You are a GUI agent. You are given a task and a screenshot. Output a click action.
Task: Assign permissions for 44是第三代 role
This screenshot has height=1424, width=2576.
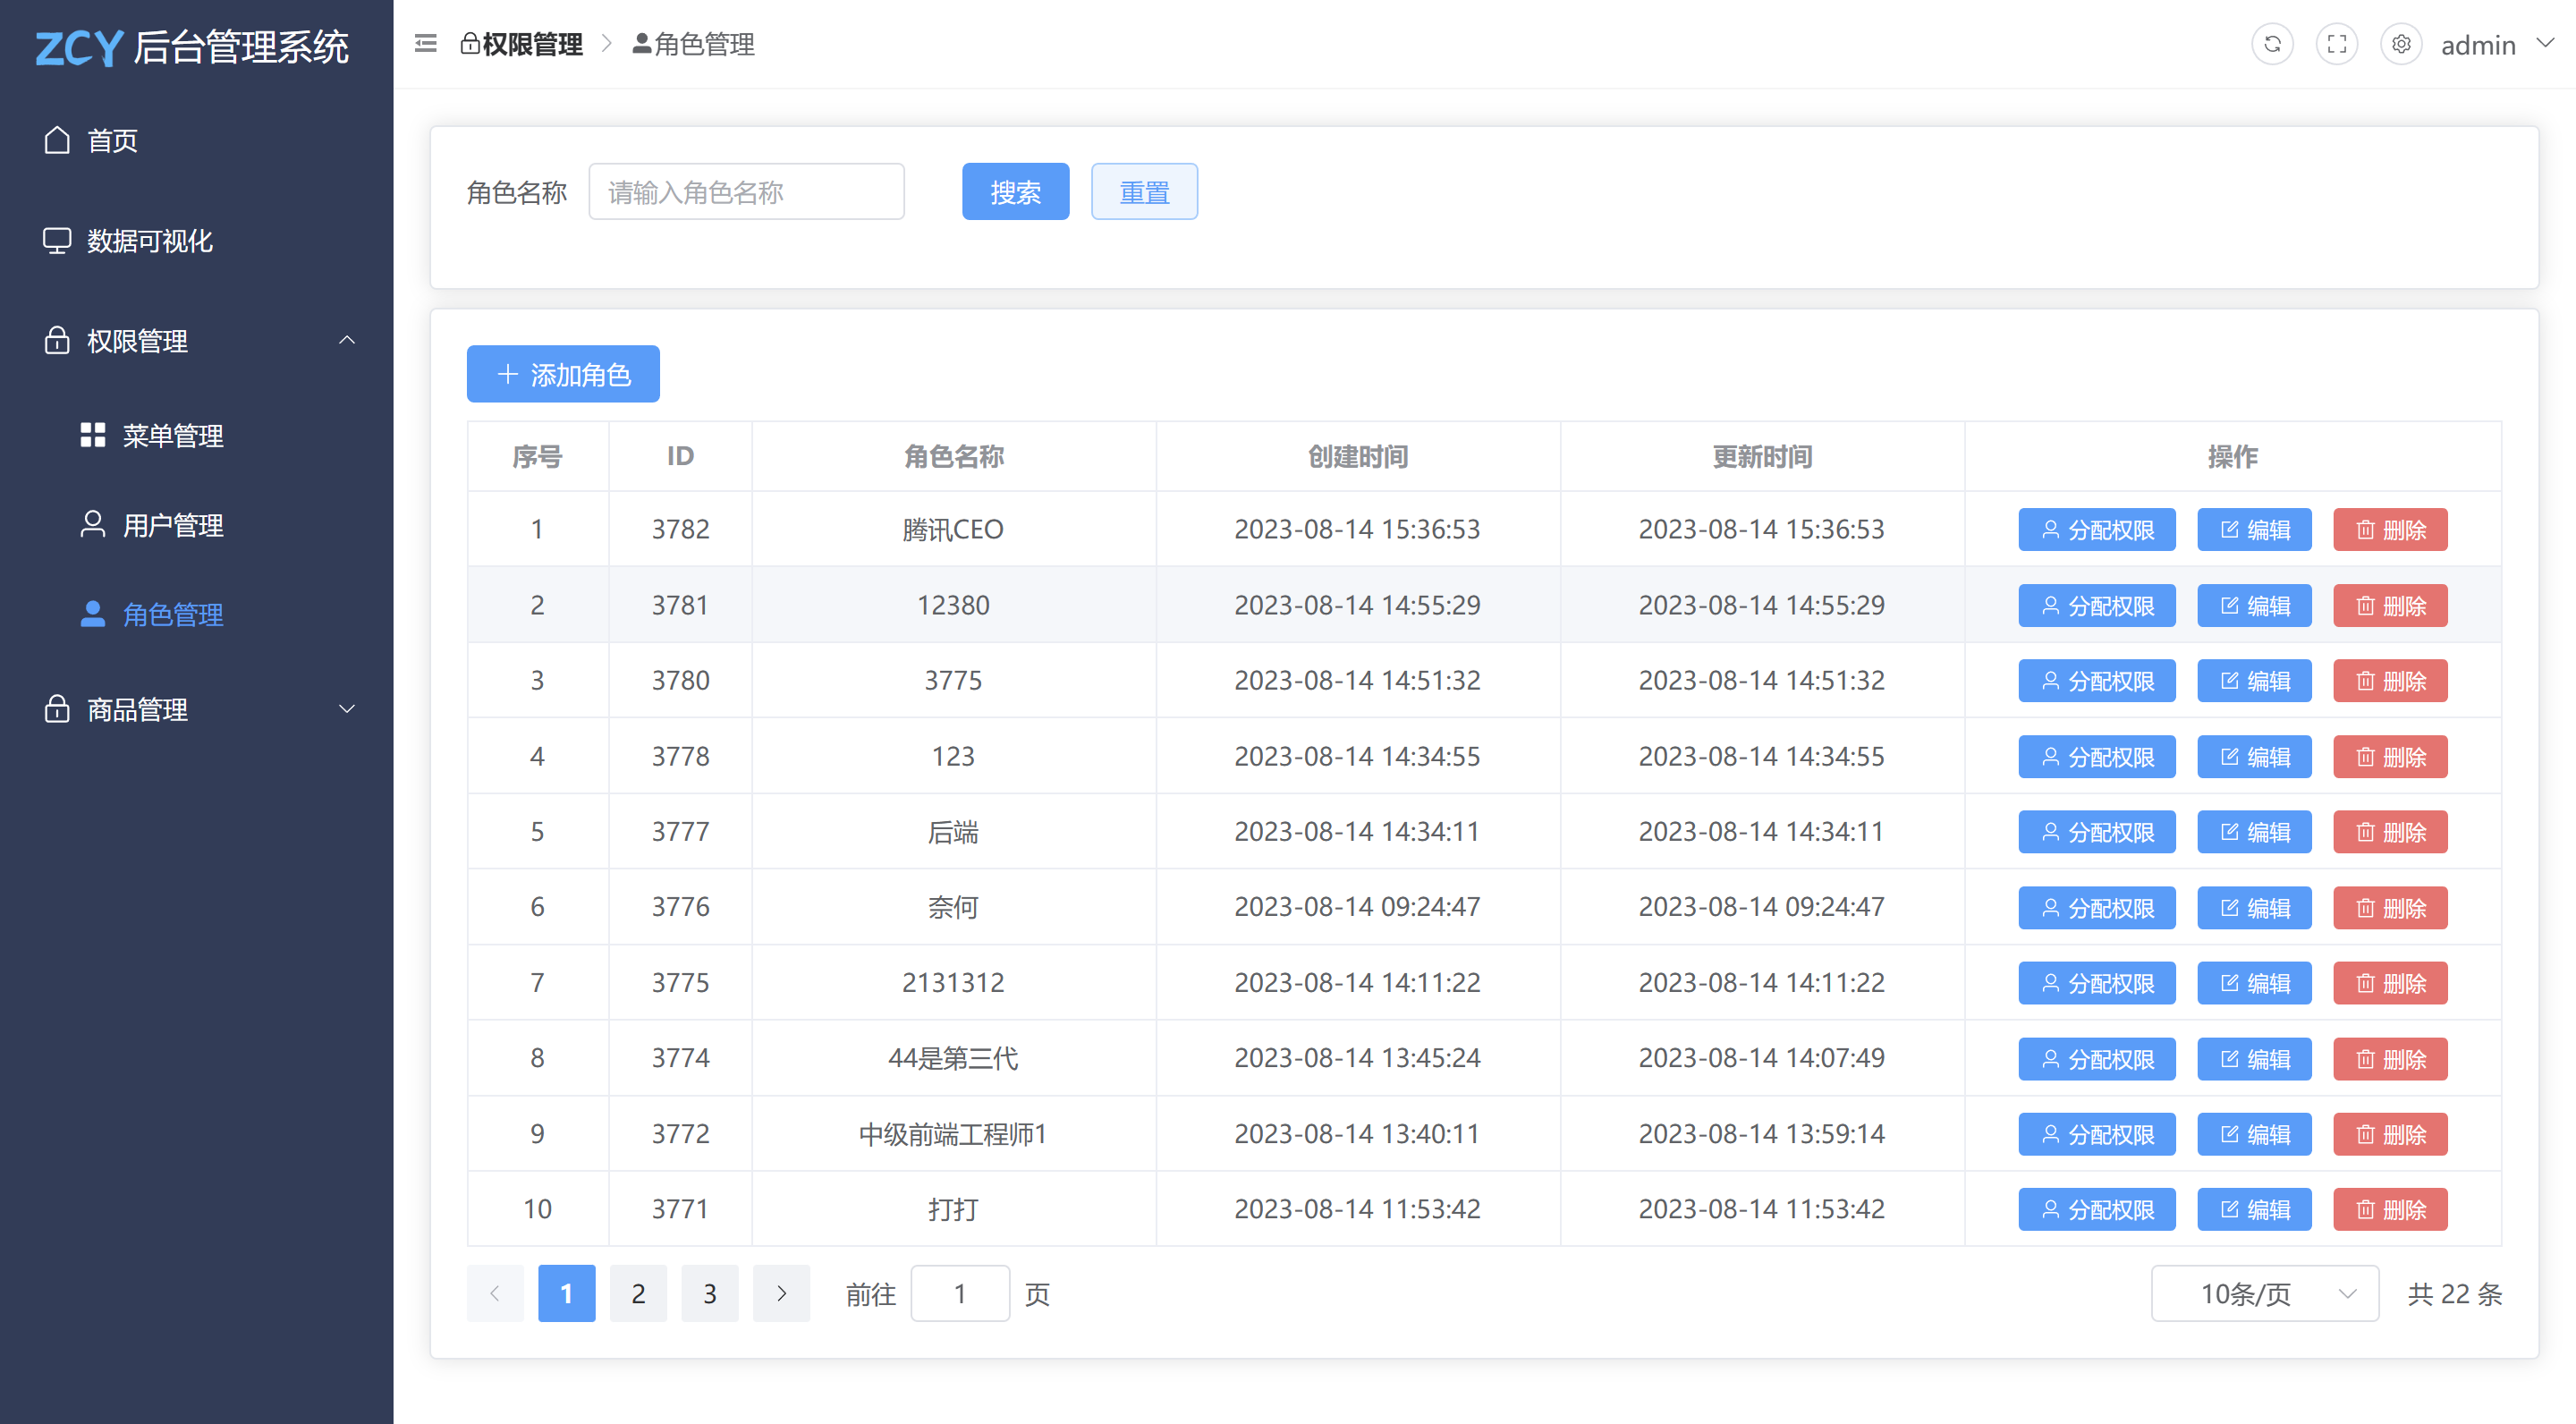point(2097,1059)
